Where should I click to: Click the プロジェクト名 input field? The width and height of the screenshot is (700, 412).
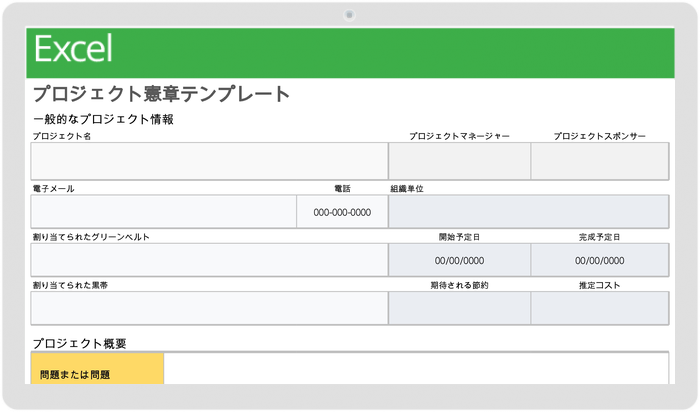(x=209, y=161)
